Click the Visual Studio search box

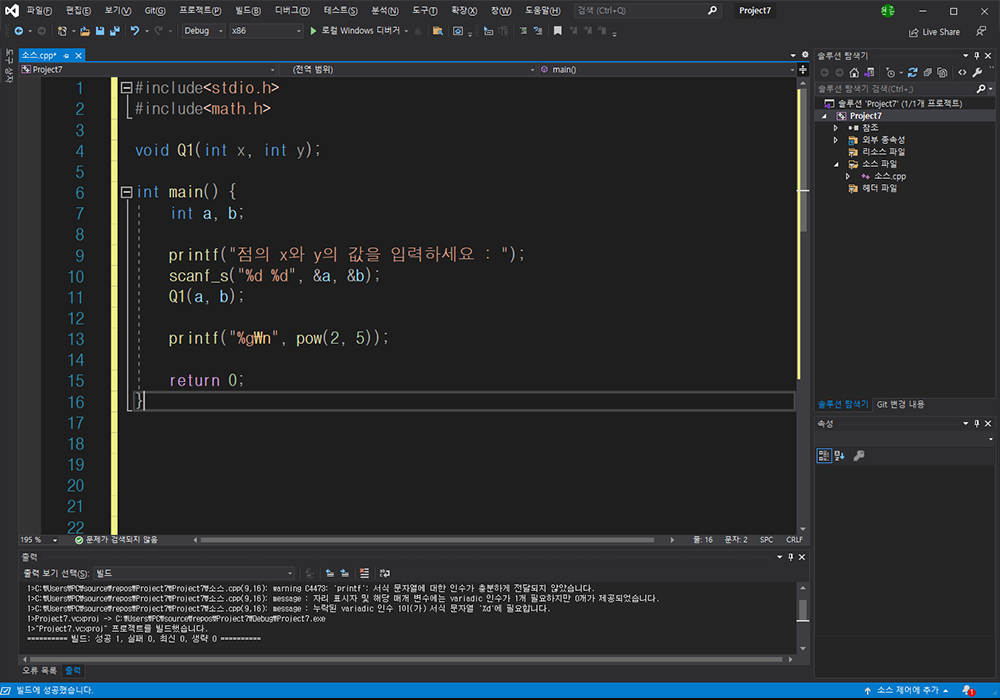point(647,10)
